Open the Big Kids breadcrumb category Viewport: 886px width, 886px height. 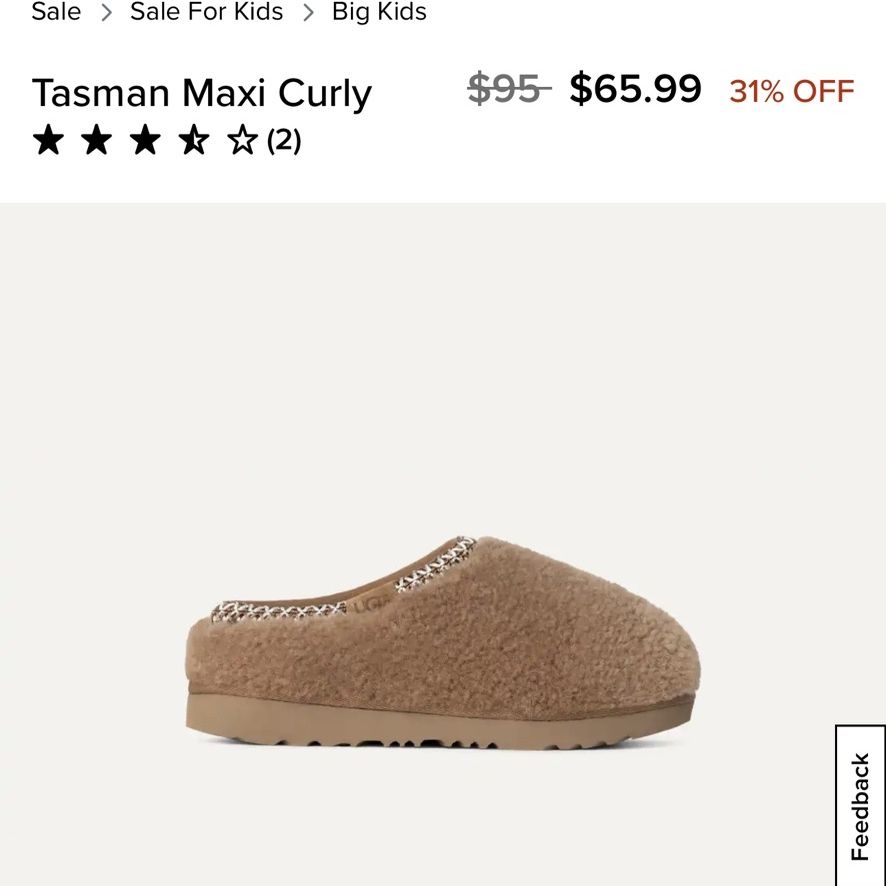coord(379,11)
